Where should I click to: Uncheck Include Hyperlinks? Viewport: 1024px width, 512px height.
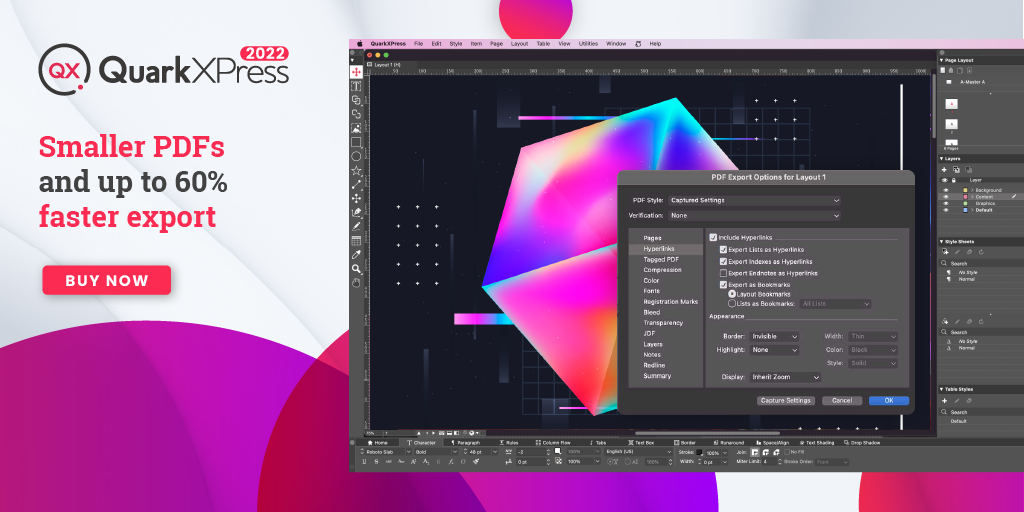tap(713, 238)
